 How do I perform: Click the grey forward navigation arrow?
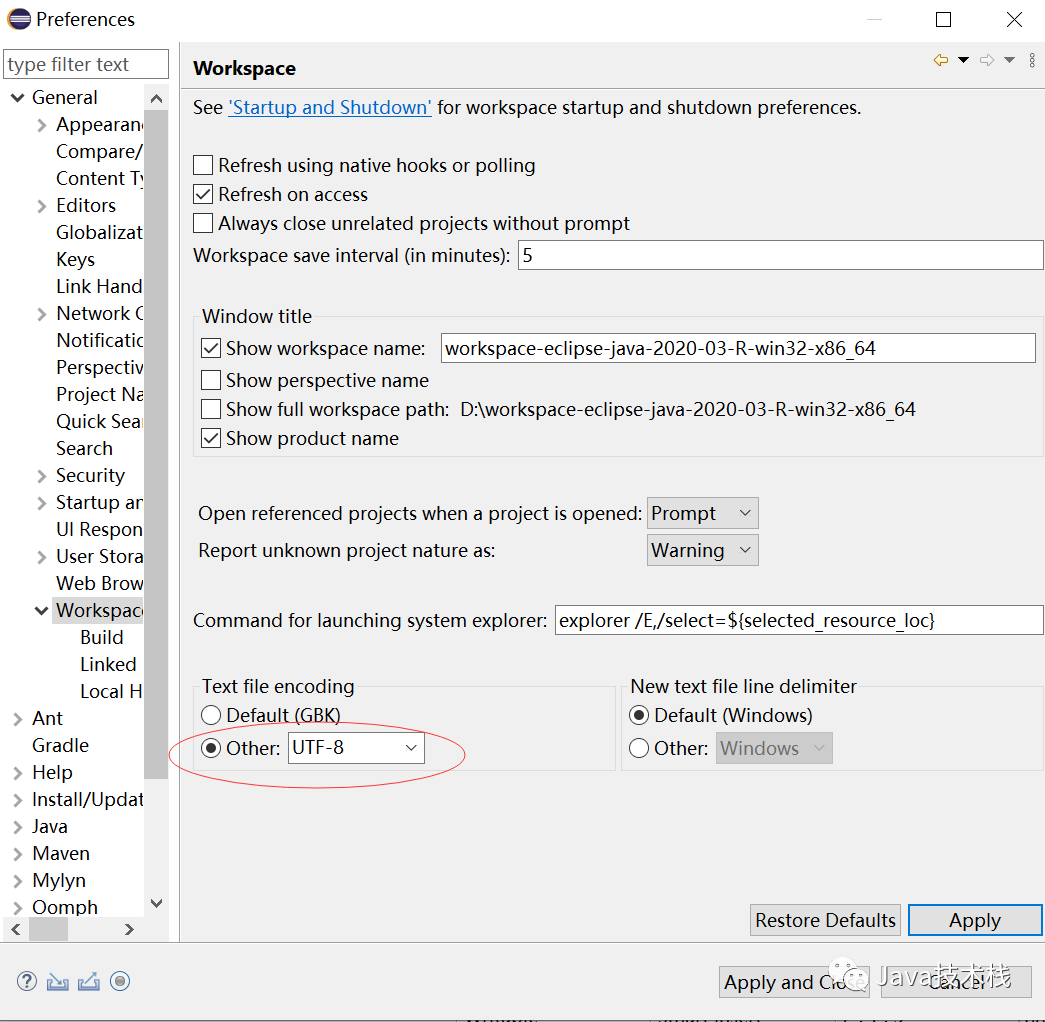pos(987,61)
